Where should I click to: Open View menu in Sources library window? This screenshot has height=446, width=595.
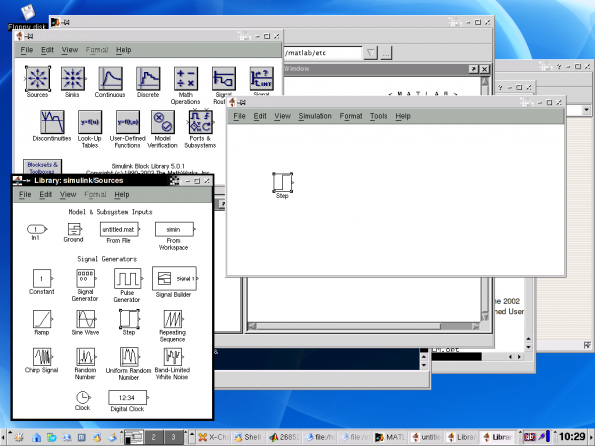tap(68, 194)
